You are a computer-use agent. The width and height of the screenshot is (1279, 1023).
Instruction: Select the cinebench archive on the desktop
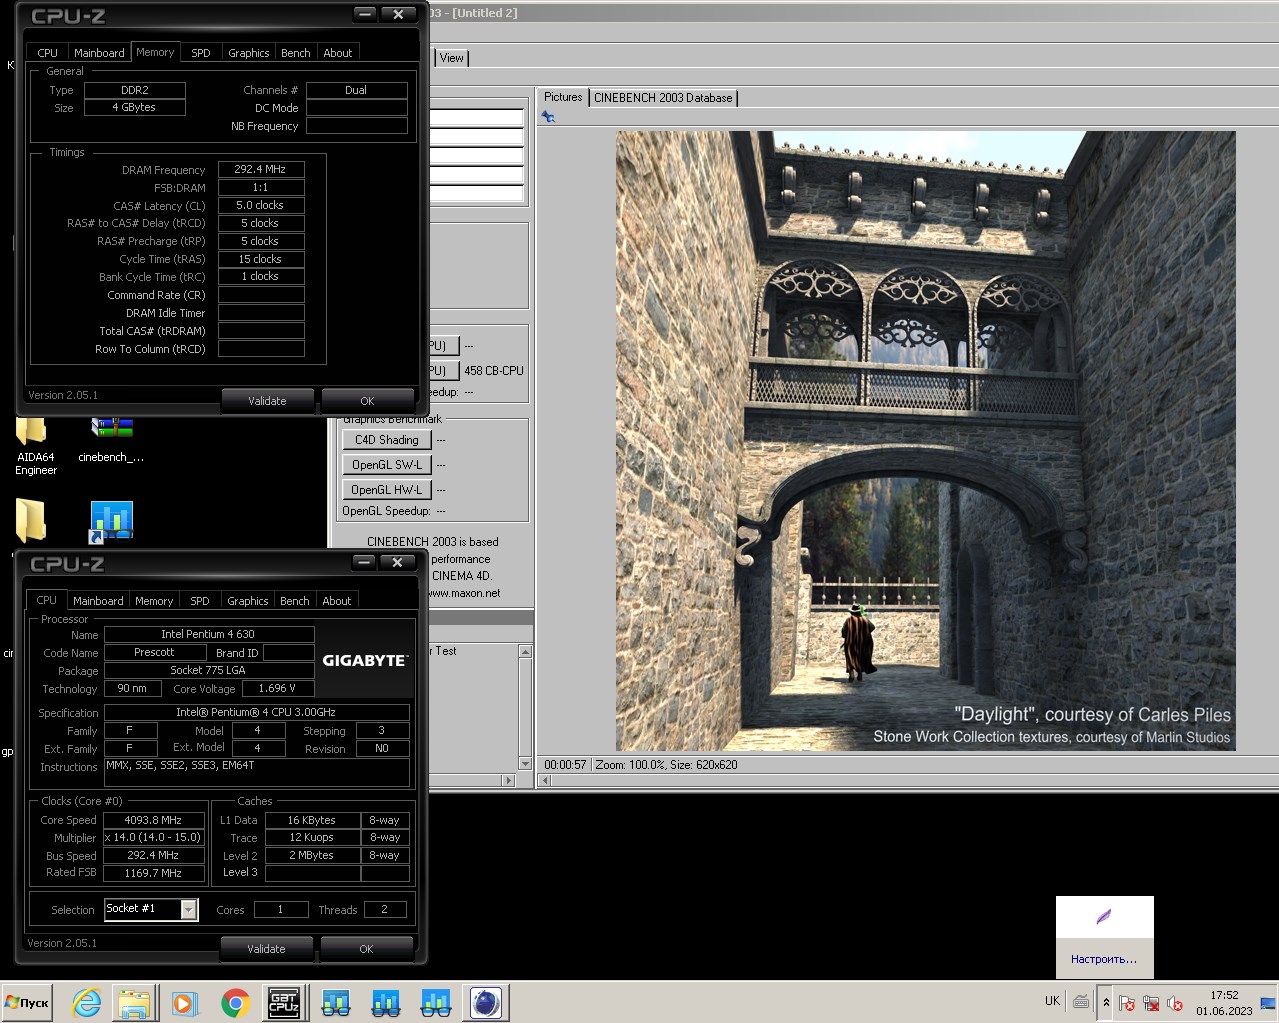[111, 440]
